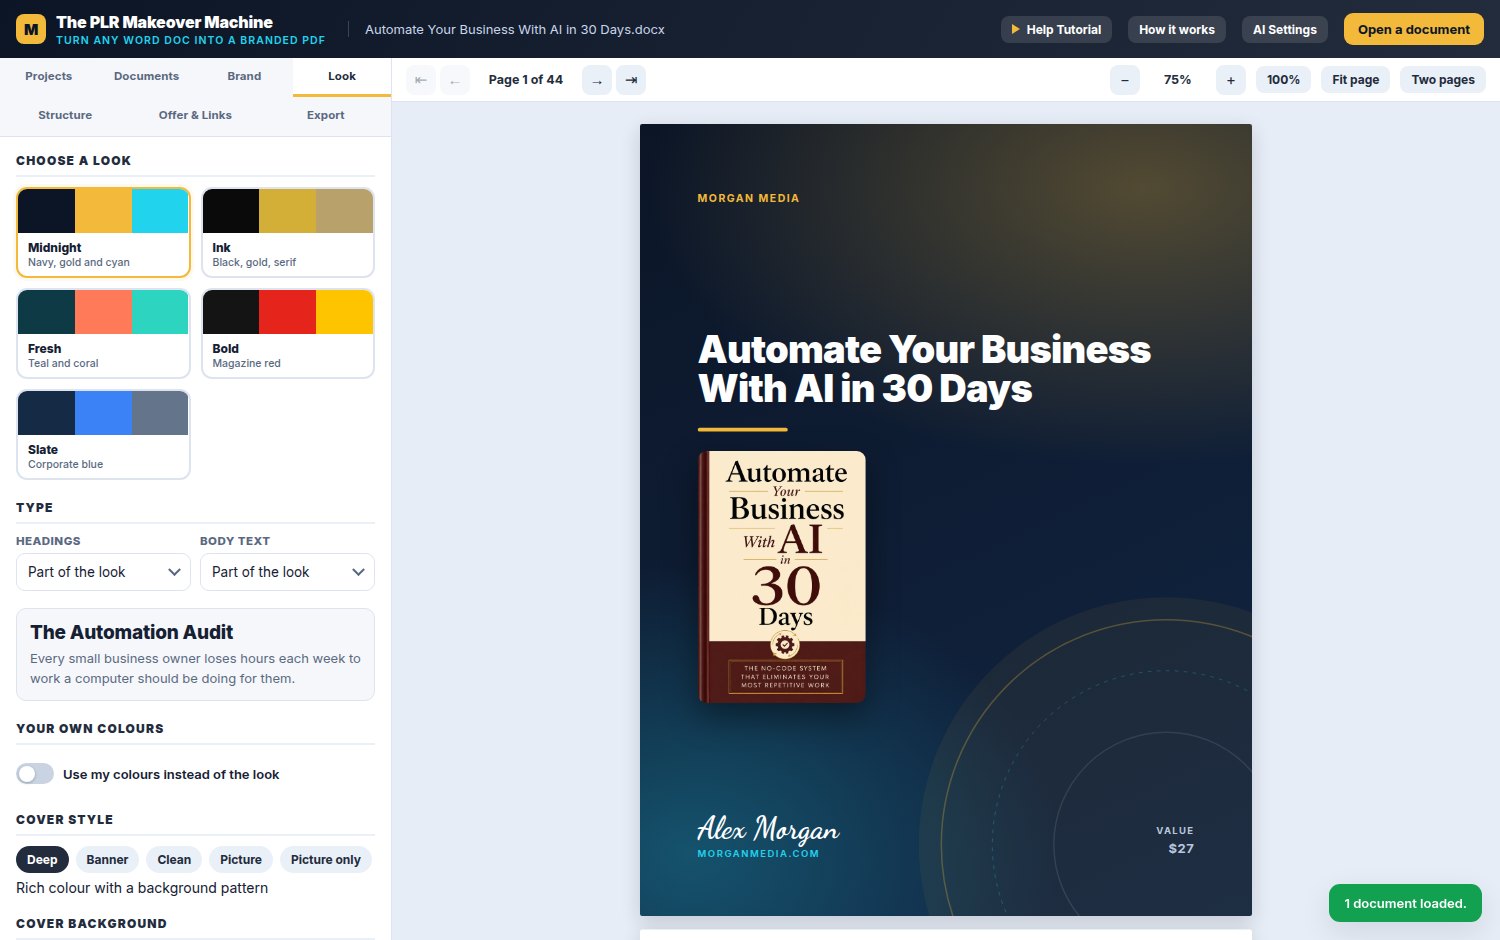Choose the Ink look
Viewport: 1500px width, 940px height.
click(288, 232)
